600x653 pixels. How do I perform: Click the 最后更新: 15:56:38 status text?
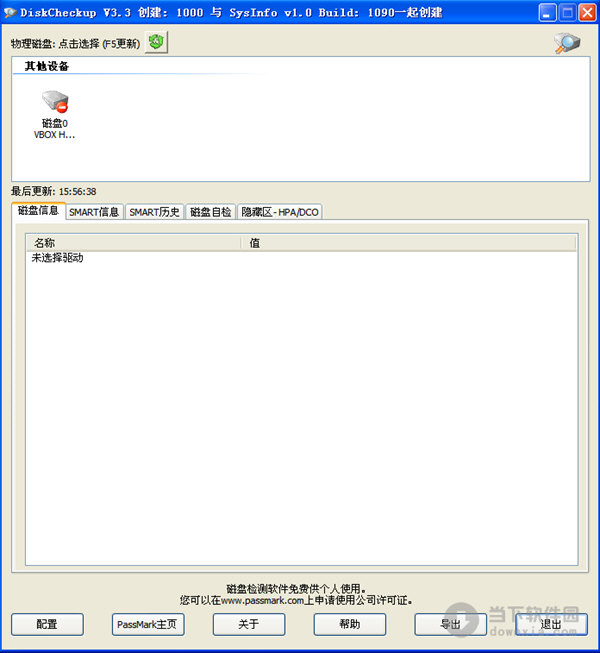click(x=54, y=191)
